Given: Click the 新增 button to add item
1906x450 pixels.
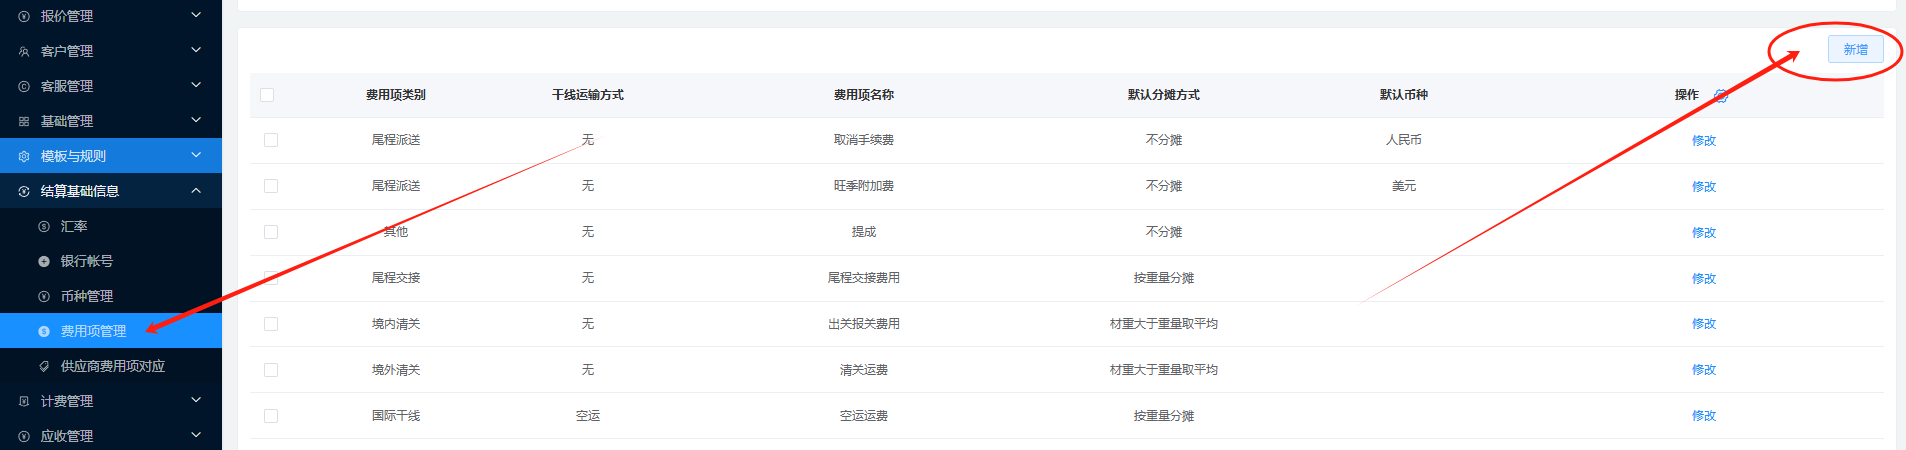Looking at the screenshot, I should (x=1855, y=49).
